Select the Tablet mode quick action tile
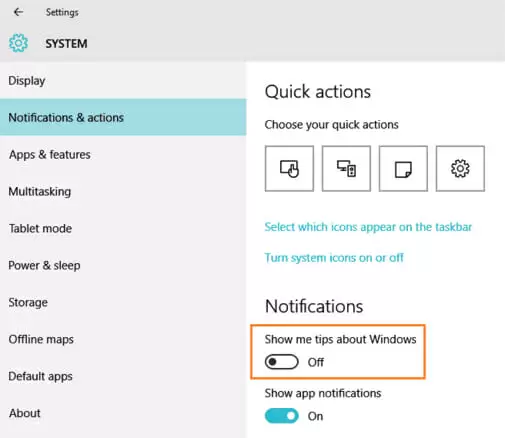The height and width of the screenshot is (438, 505). (x=289, y=168)
